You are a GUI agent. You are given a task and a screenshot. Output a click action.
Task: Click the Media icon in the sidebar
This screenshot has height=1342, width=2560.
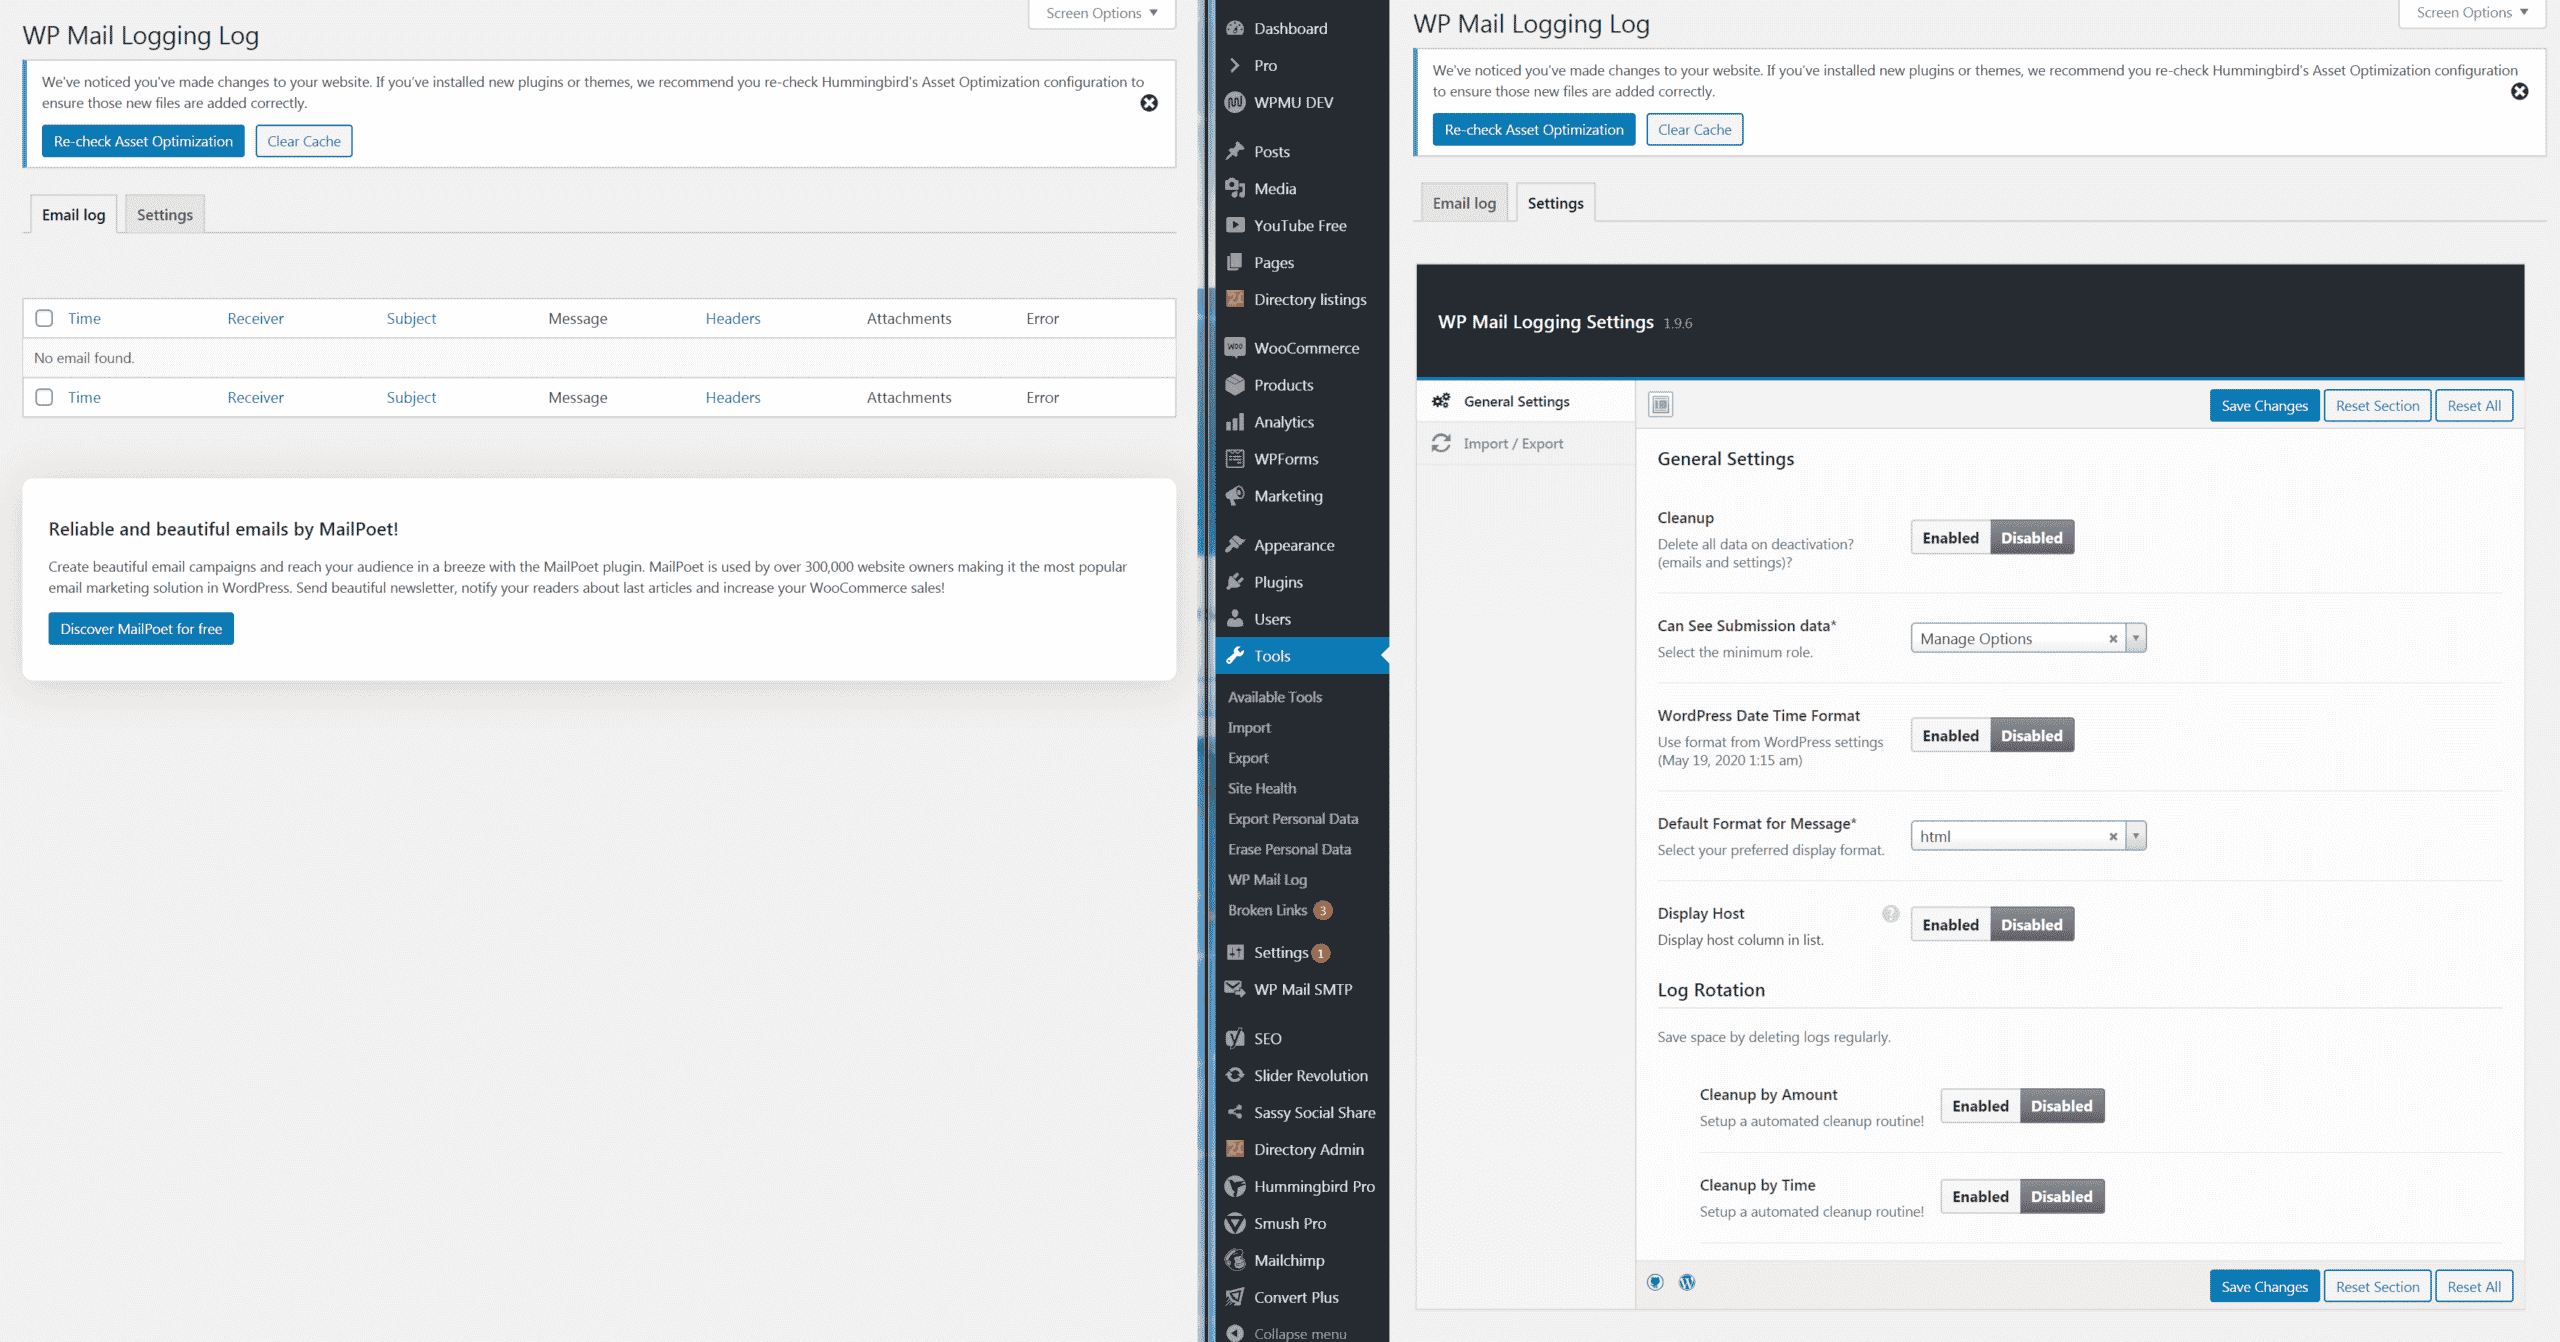pos(1235,188)
